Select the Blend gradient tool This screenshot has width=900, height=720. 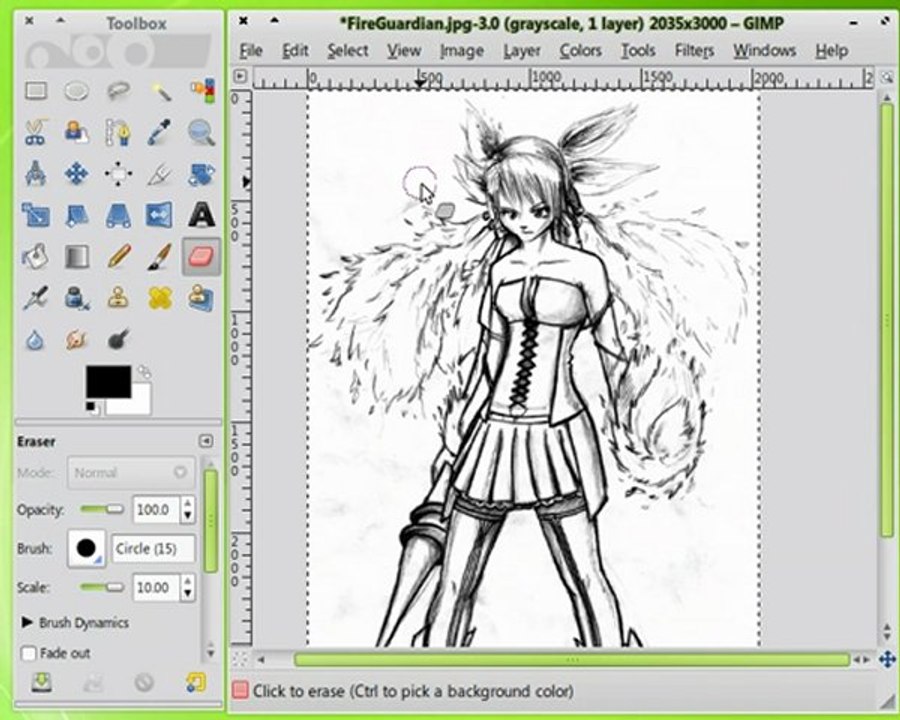click(76, 257)
